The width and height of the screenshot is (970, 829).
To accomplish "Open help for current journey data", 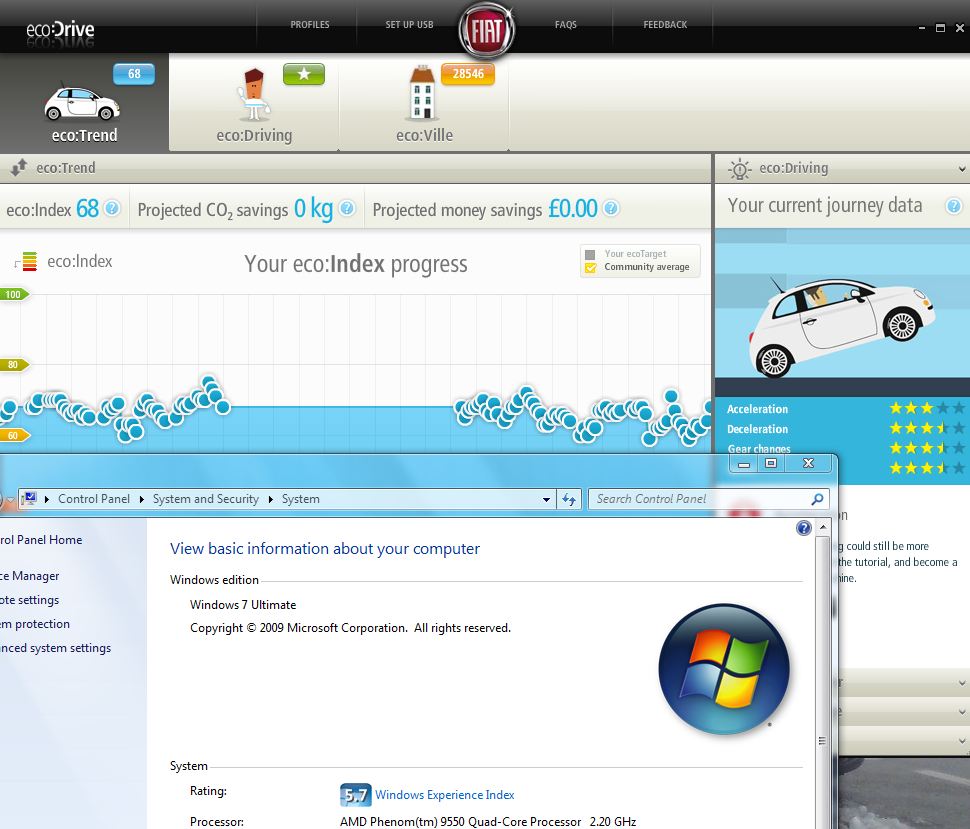I will [953, 206].
